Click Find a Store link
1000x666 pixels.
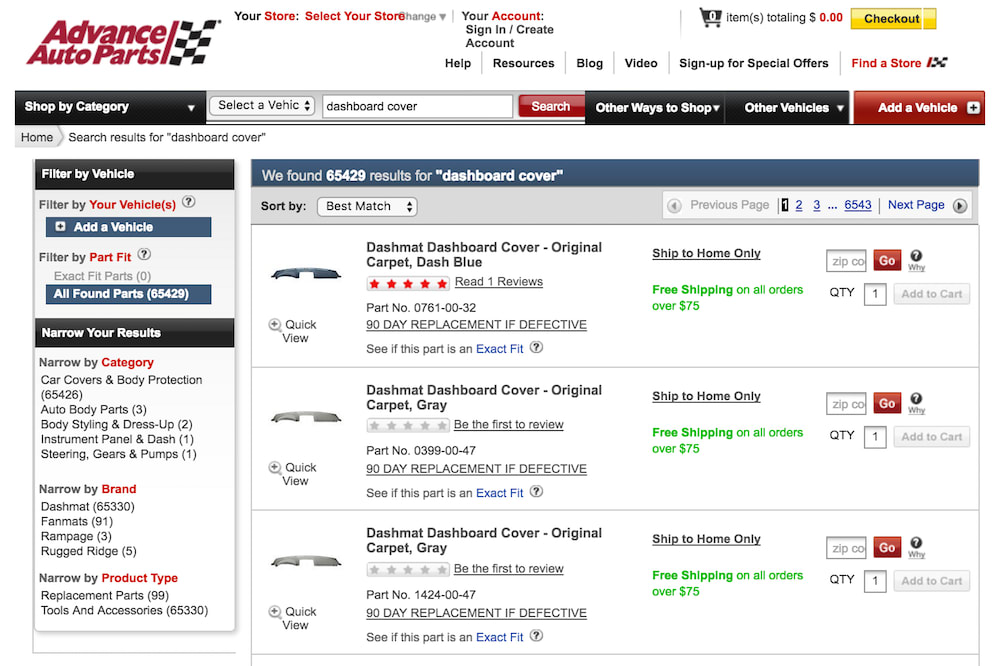[886, 63]
